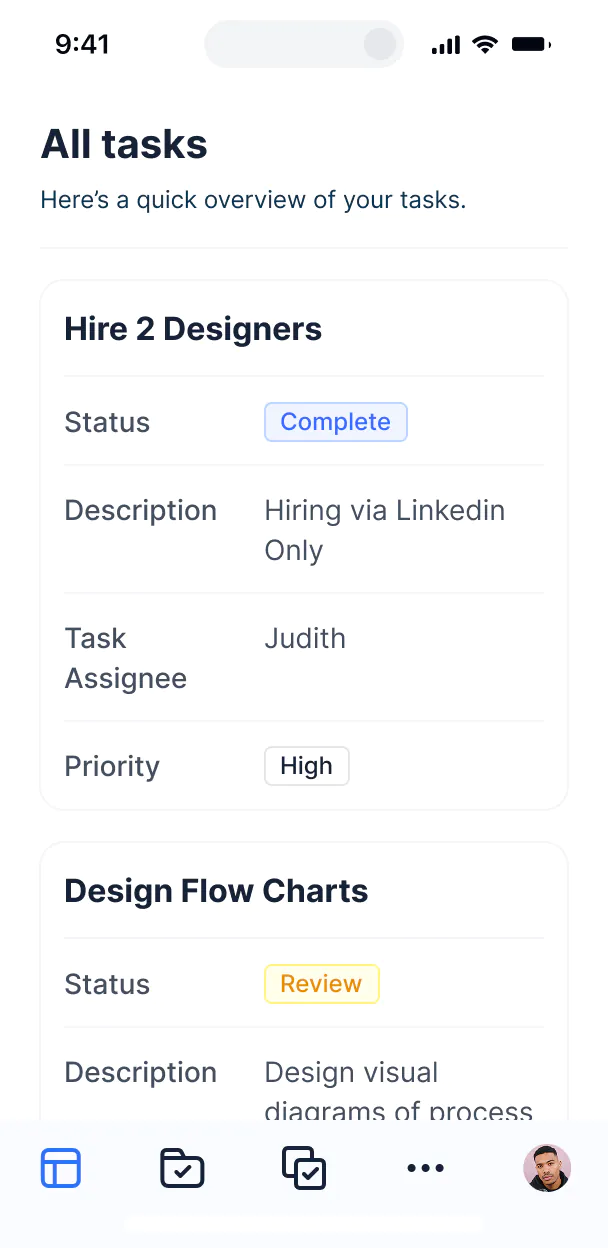Click the Review status badge
The height and width of the screenshot is (1248, 608).
click(x=321, y=983)
